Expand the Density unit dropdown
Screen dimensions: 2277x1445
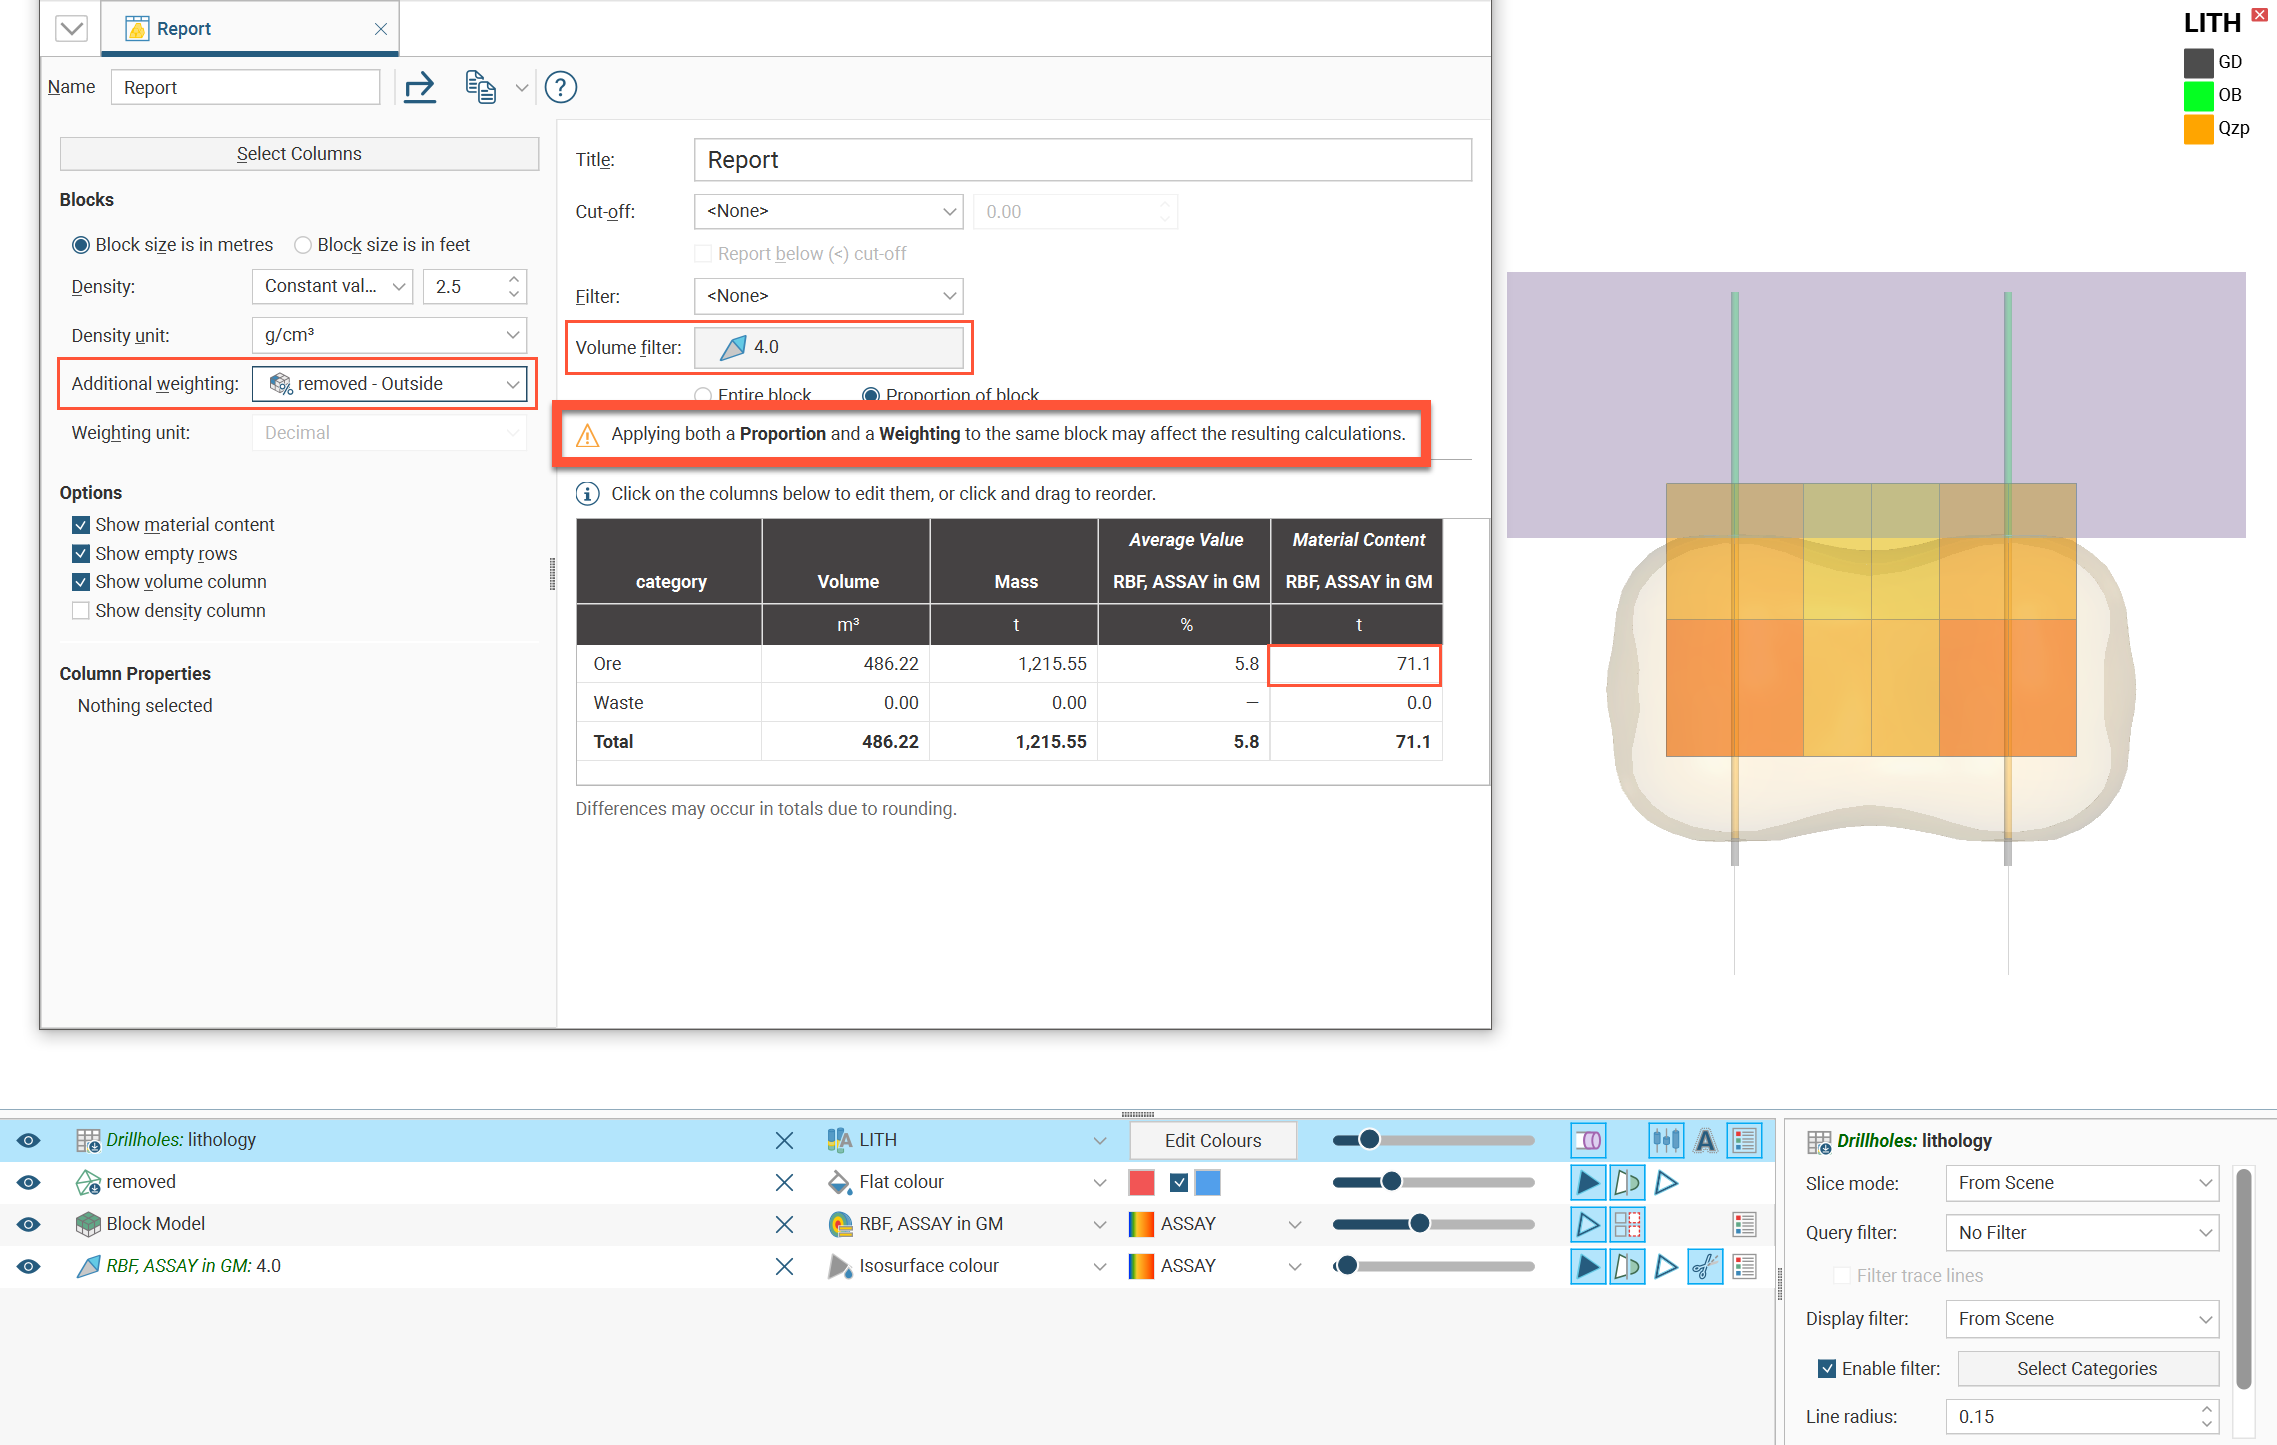[390, 335]
